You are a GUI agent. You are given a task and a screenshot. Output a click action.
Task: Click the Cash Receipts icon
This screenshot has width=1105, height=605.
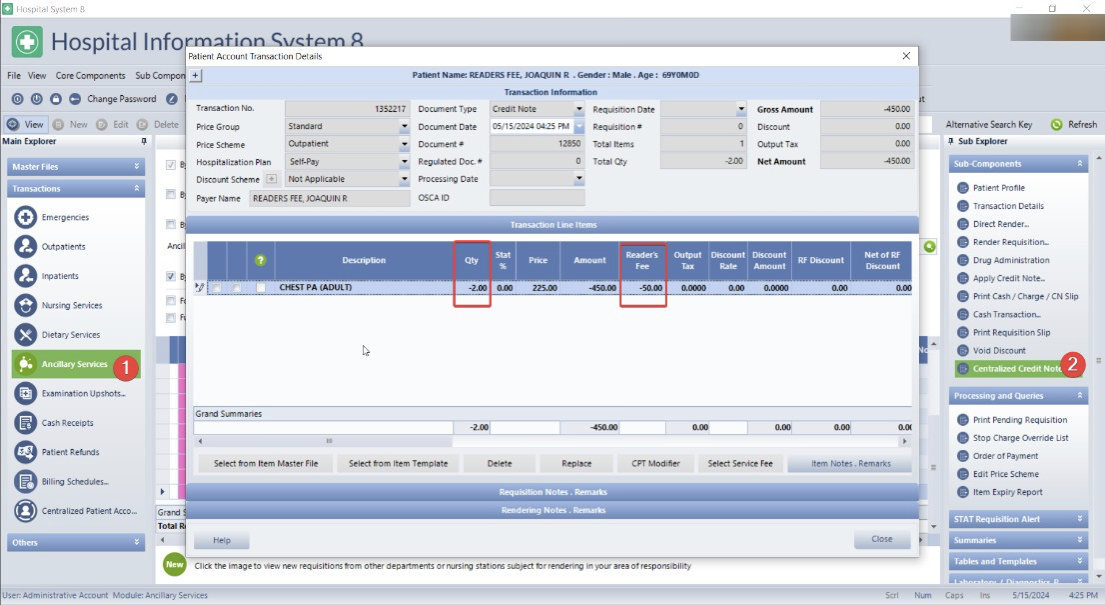click(26, 423)
